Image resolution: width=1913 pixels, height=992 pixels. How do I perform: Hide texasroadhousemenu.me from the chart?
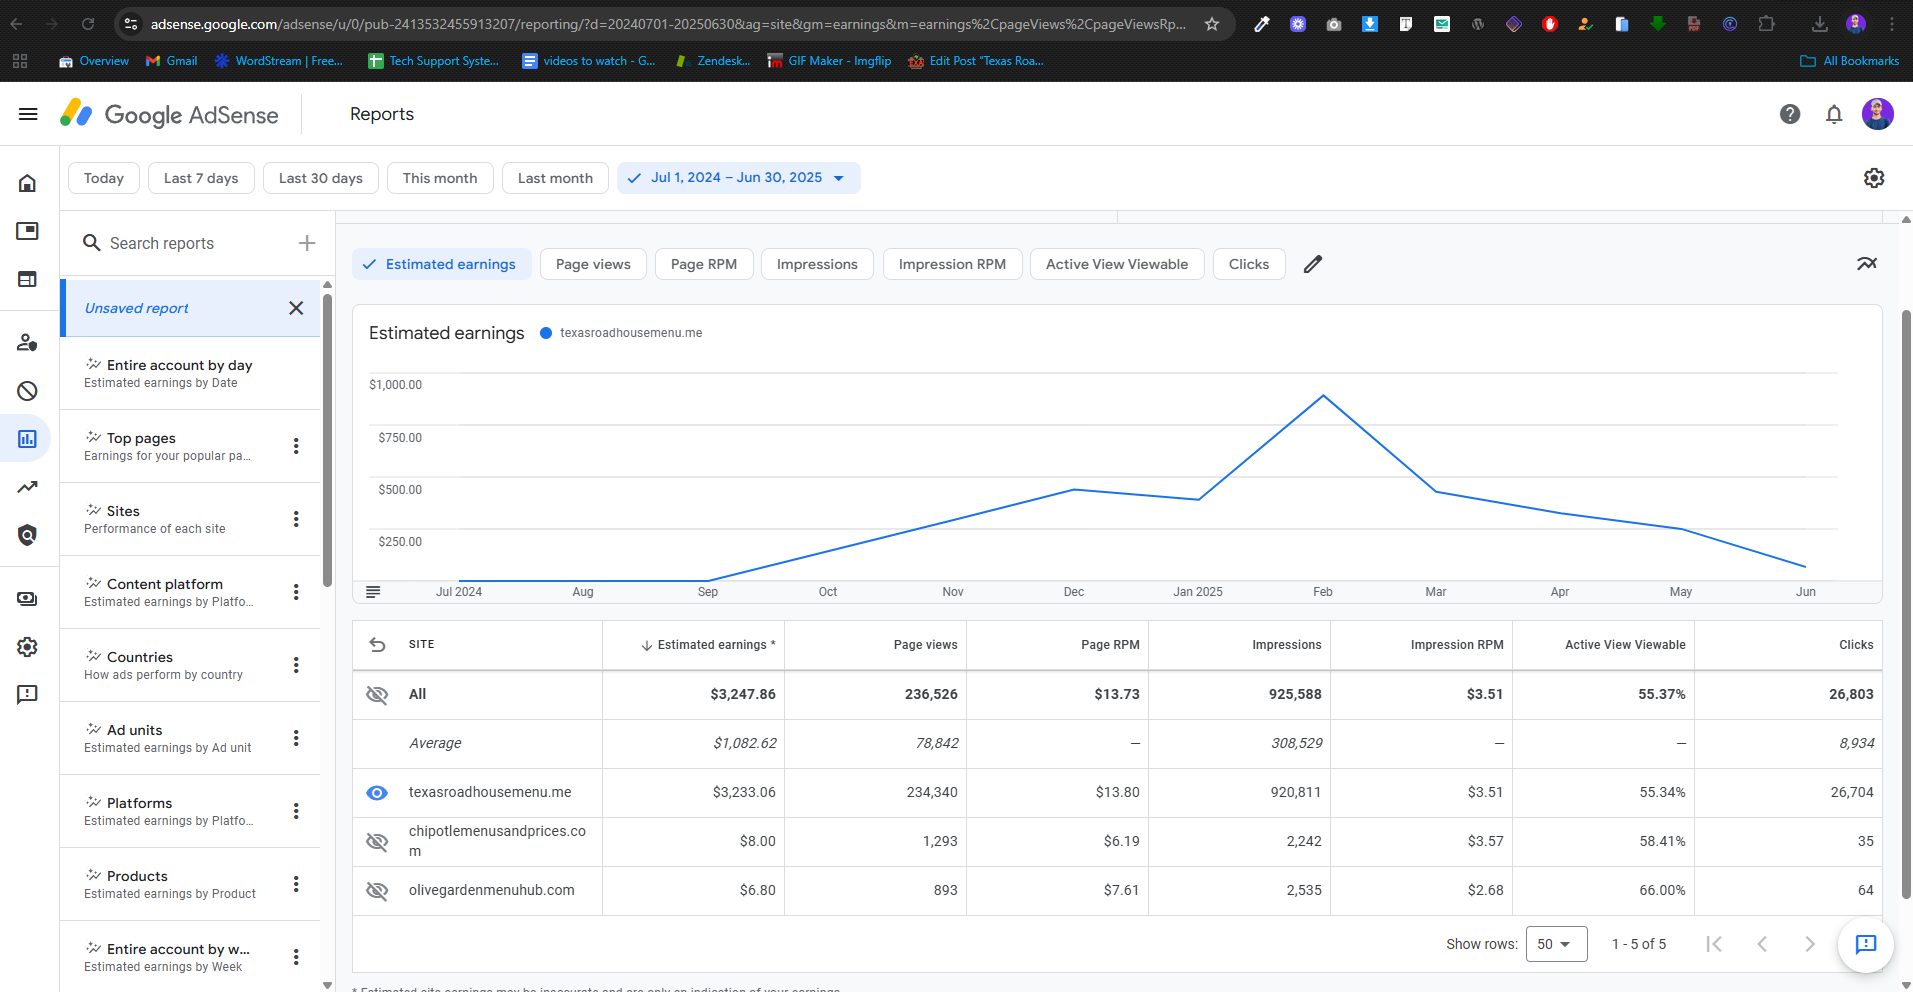tap(377, 793)
